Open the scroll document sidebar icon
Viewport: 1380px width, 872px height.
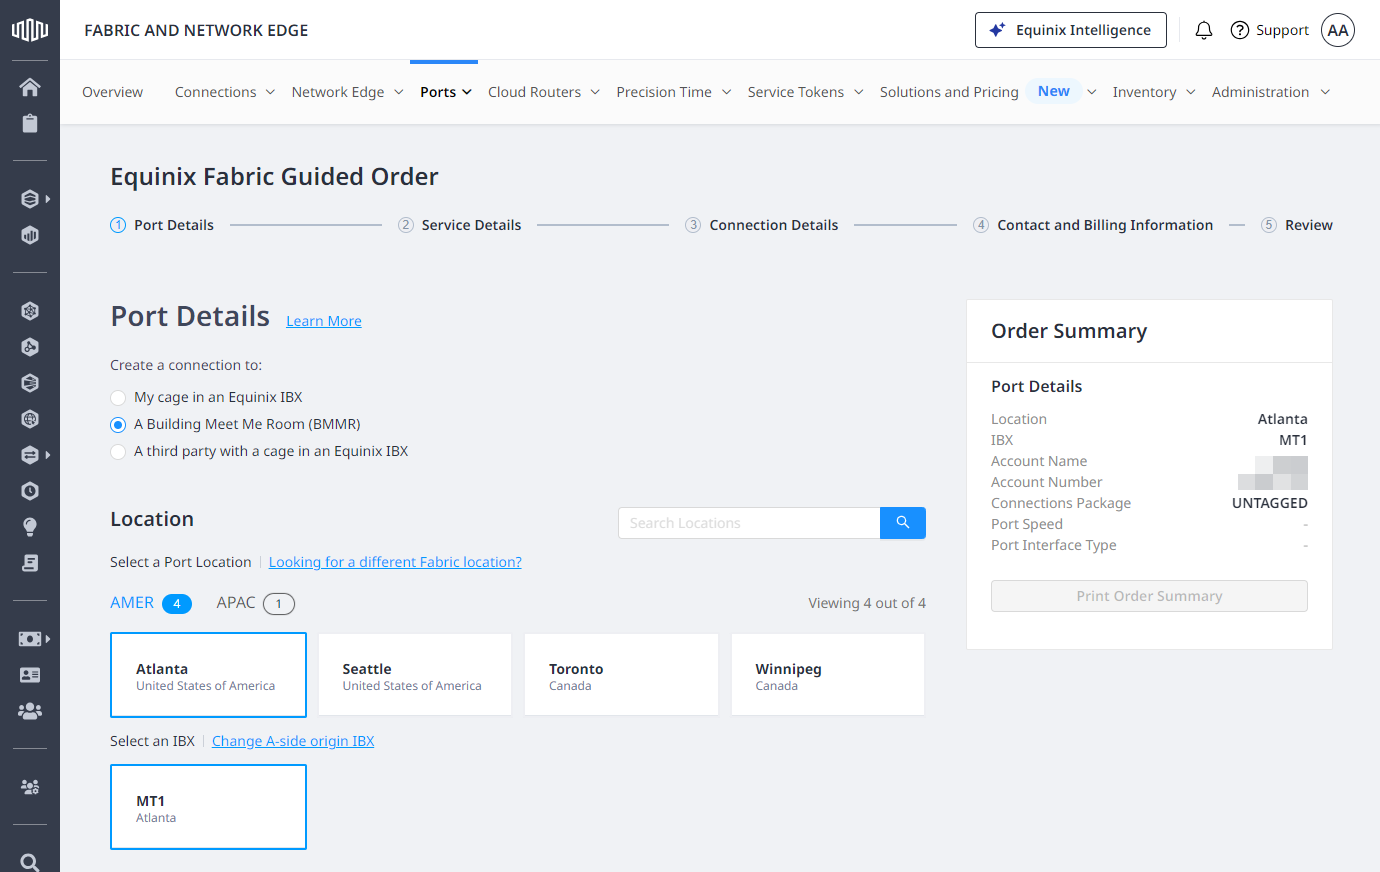30,563
